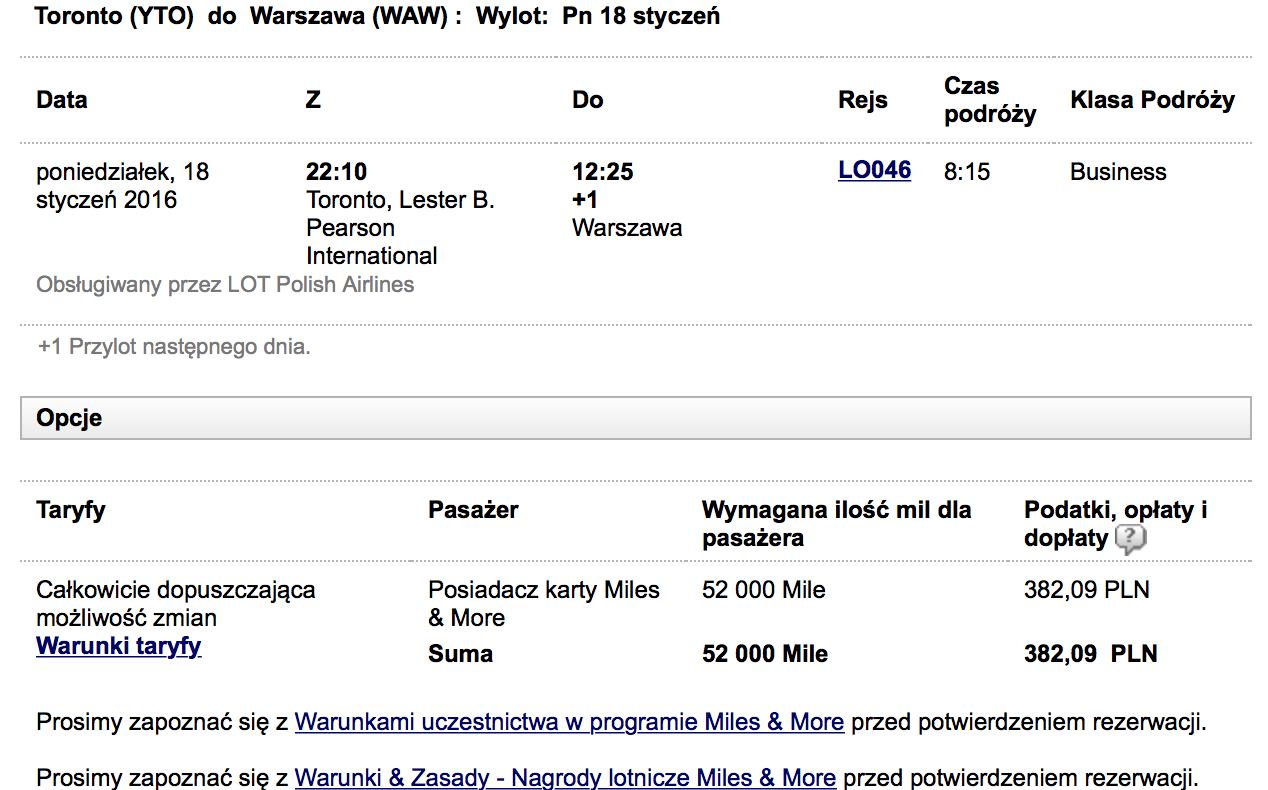The image size is (1268, 790).
Task: Select the departure time 22:10
Action: tap(336, 172)
